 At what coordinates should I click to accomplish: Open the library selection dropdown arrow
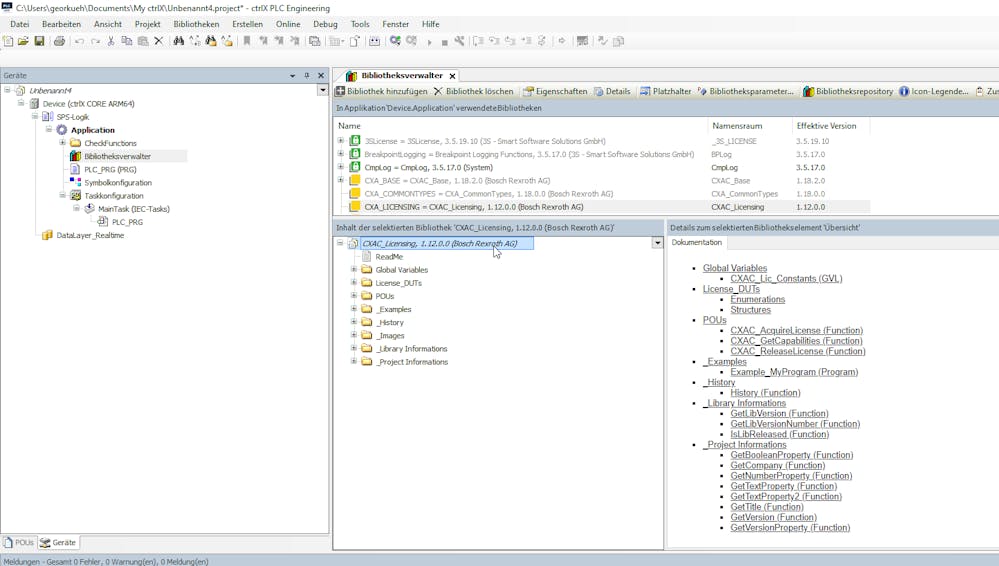coord(657,243)
